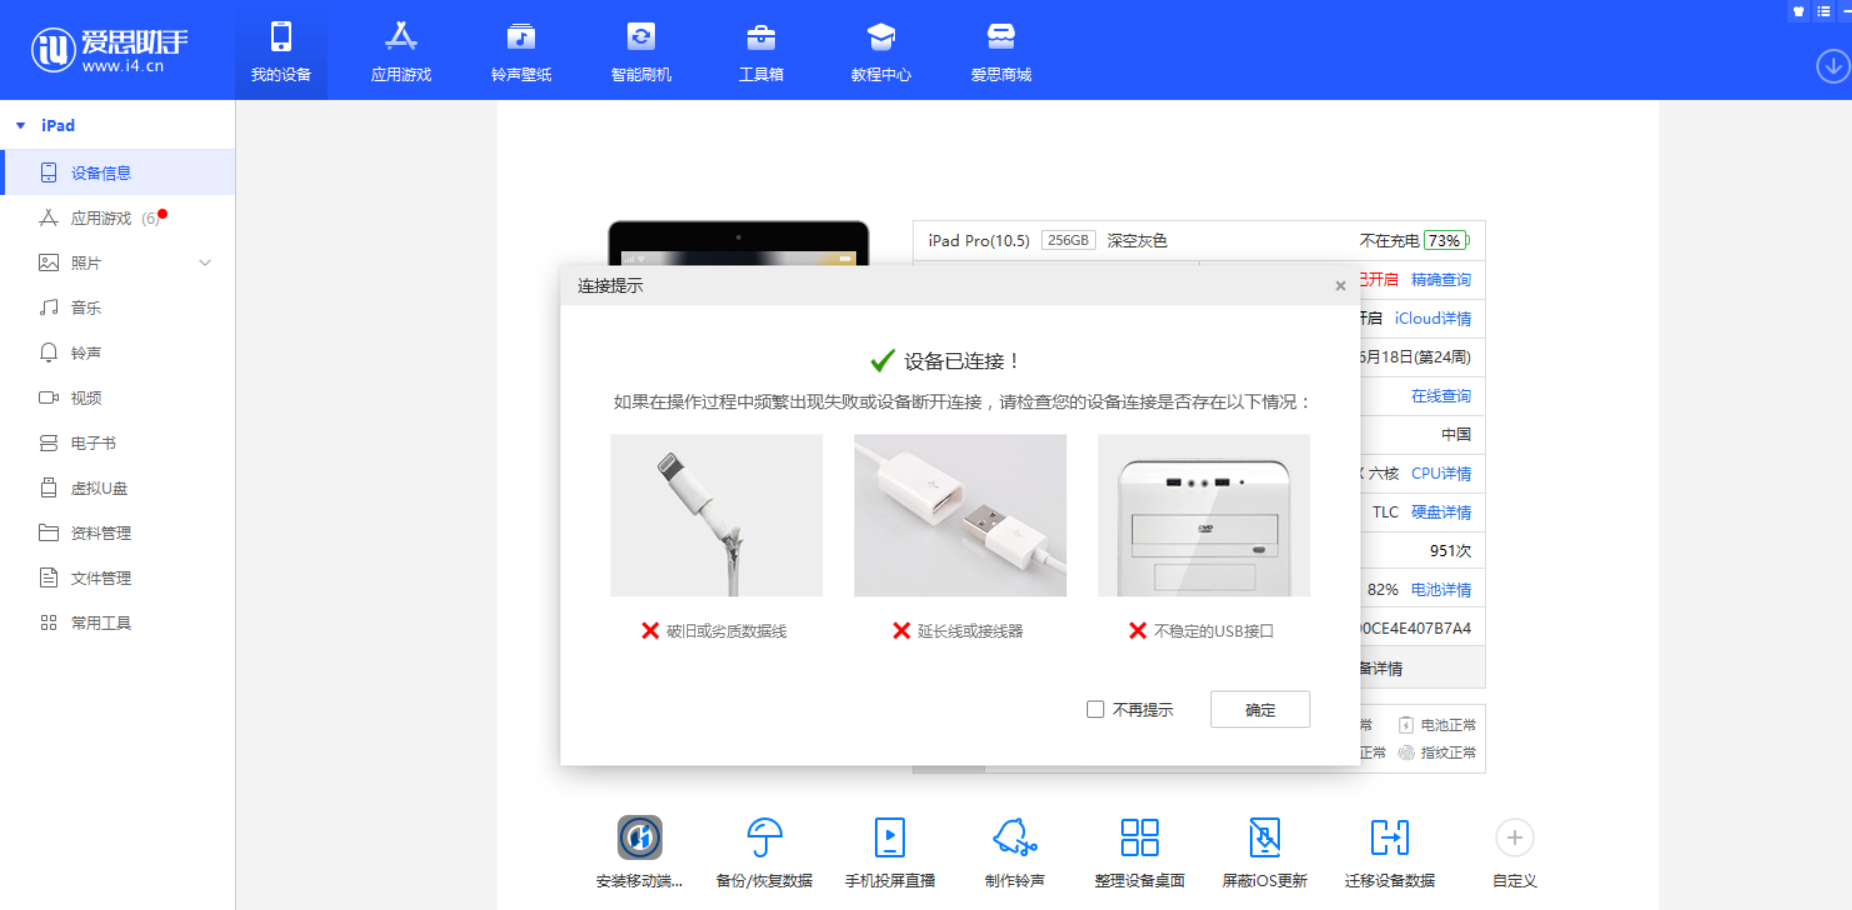Close the 连接提示 dialog
This screenshot has width=1852, height=910.
(x=1340, y=286)
